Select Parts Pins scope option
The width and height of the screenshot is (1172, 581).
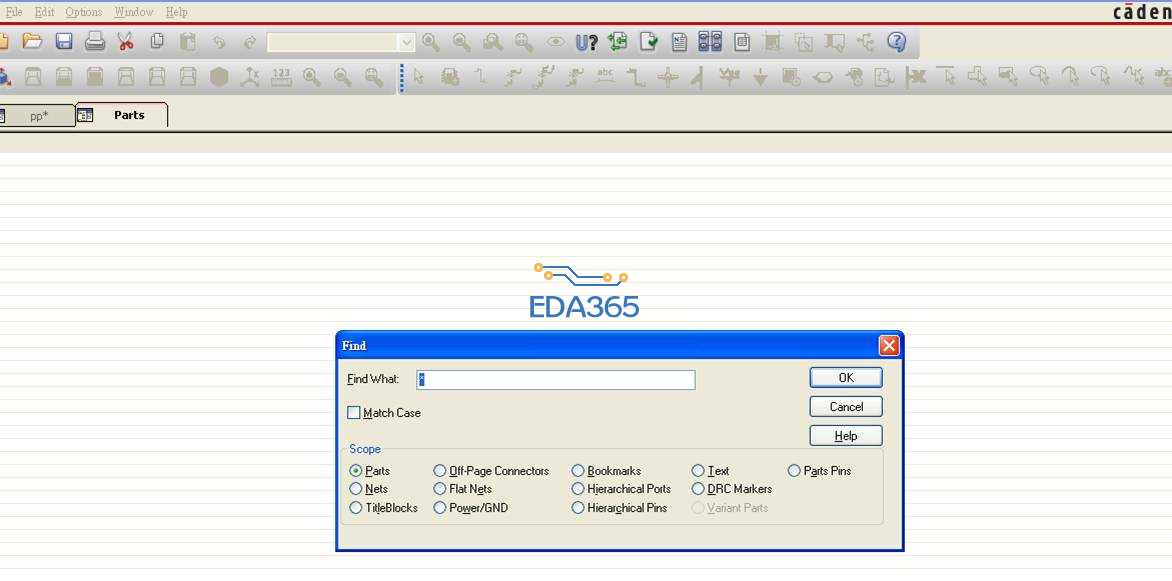click(x=794, y=471)
